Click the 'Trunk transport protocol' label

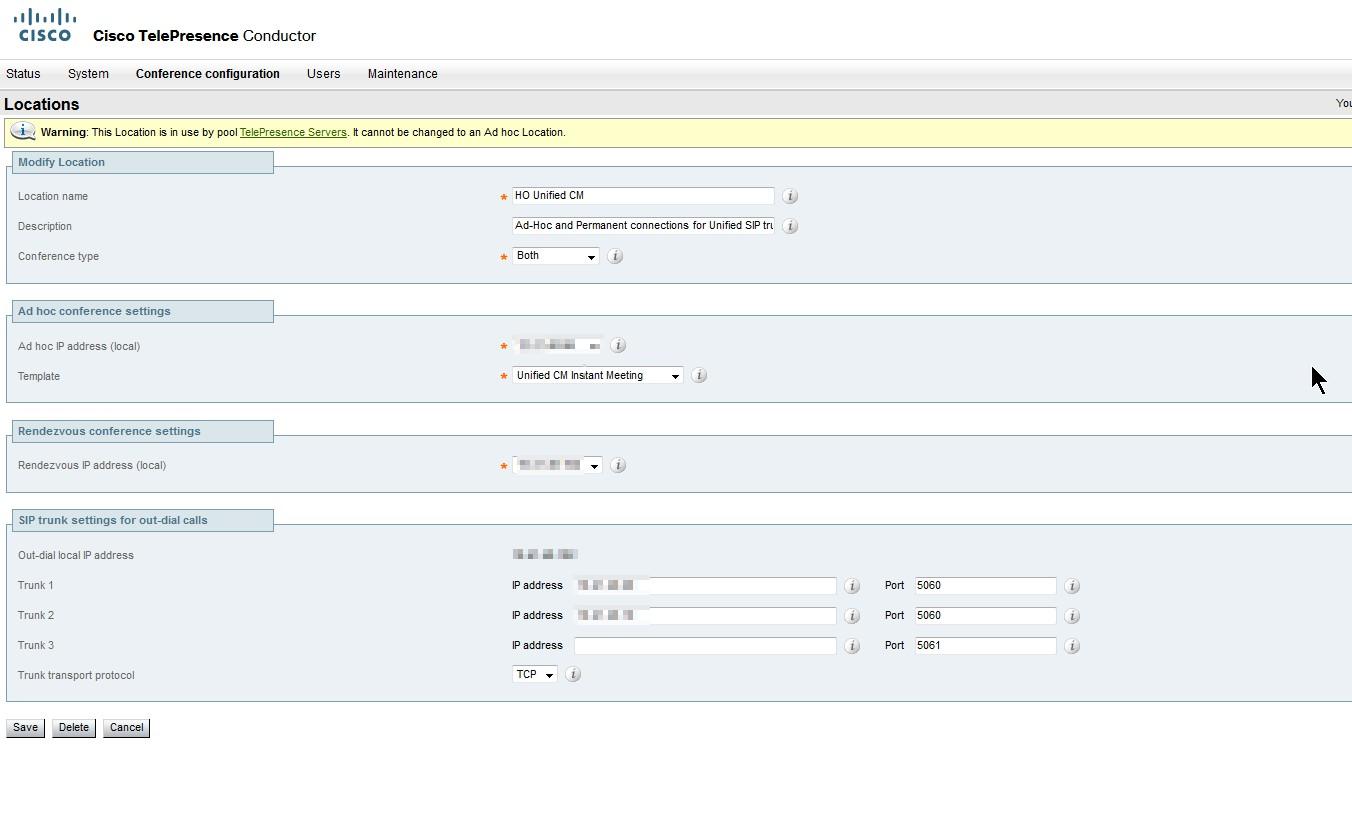pos(76,676)
